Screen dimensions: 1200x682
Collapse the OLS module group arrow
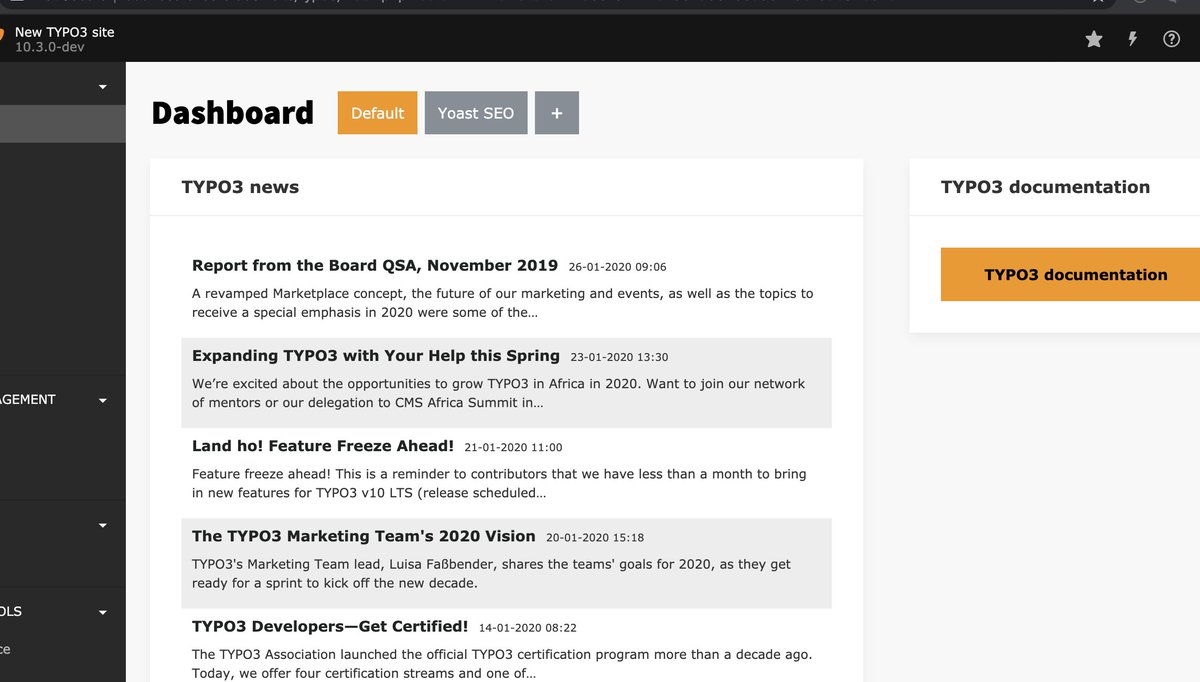pos(103,612)
